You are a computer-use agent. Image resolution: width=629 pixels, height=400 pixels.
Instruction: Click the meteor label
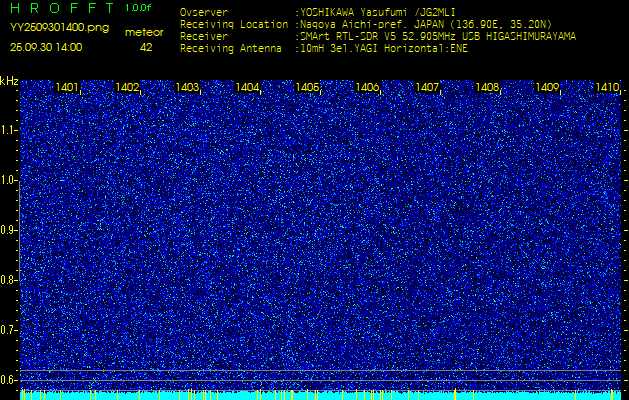point(144,33)
